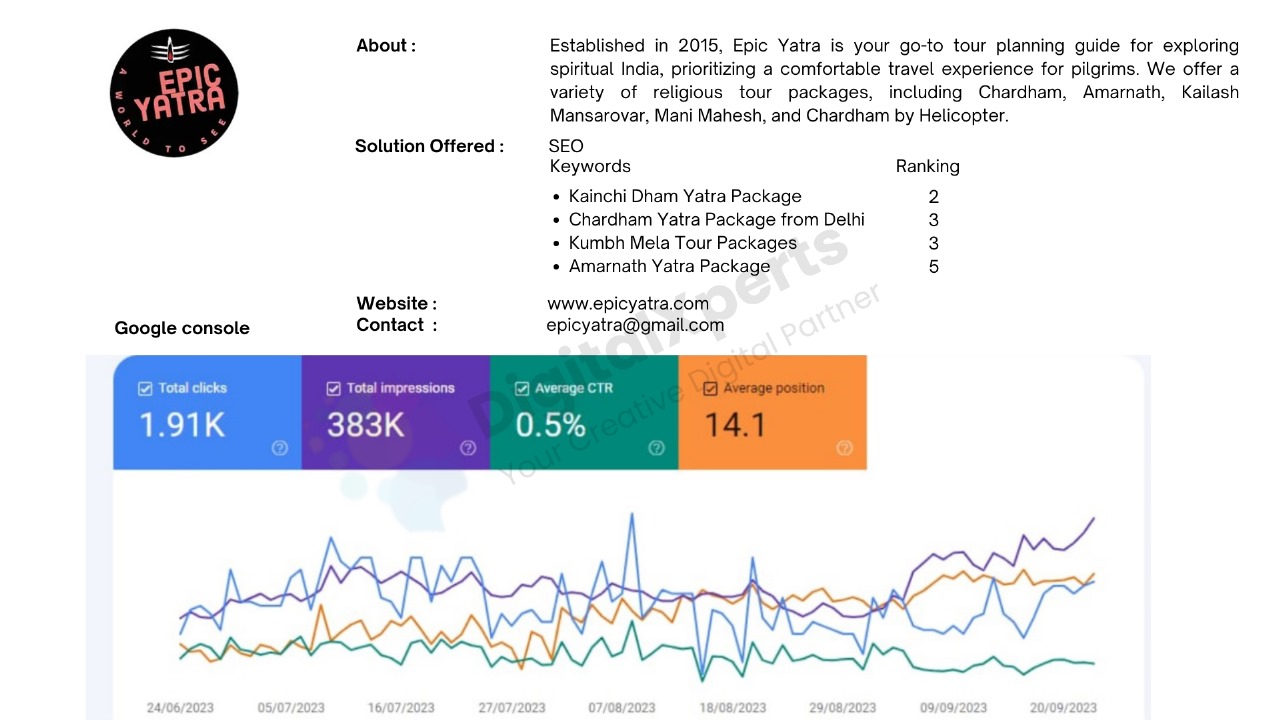
Task: Click help icon on Total clicks card
Action: (280, 448)
